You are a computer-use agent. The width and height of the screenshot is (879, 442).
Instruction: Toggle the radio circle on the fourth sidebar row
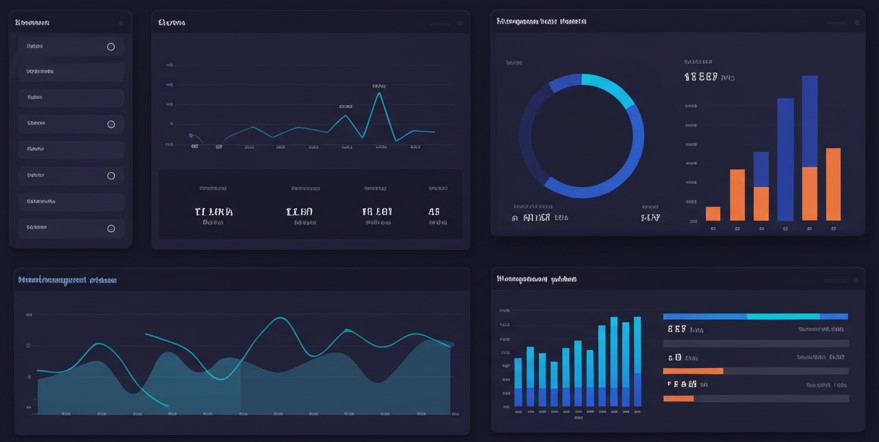(111, 124)
